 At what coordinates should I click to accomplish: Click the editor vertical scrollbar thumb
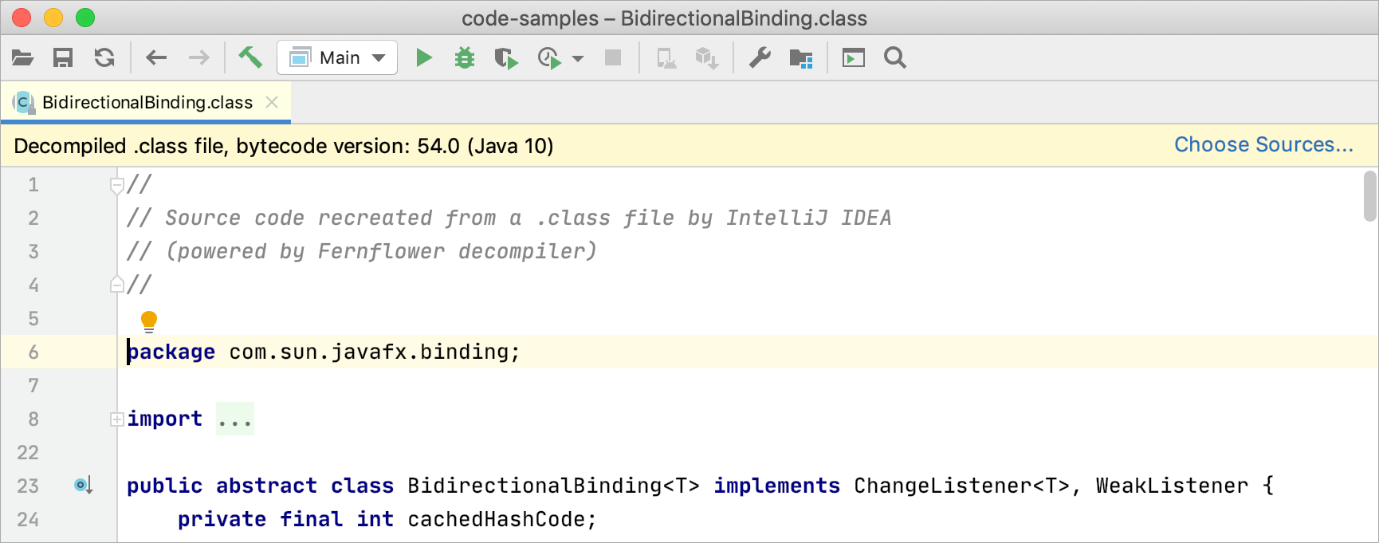tap(1369, 195)
